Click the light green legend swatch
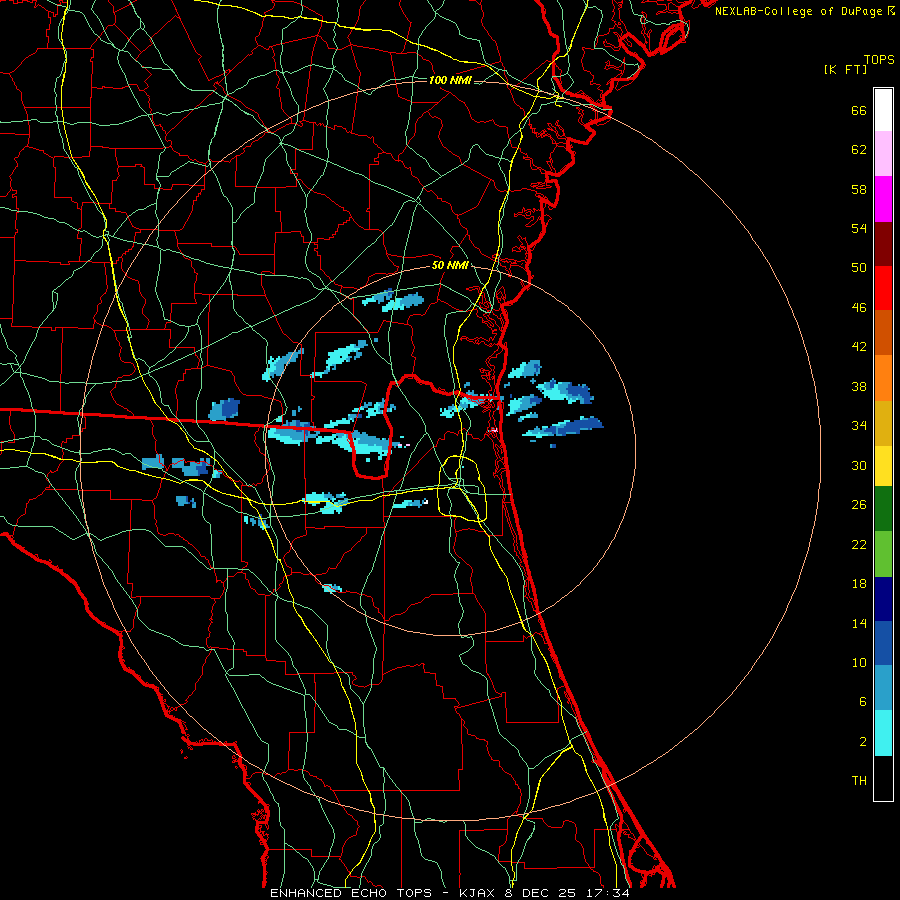 (883, 554)
